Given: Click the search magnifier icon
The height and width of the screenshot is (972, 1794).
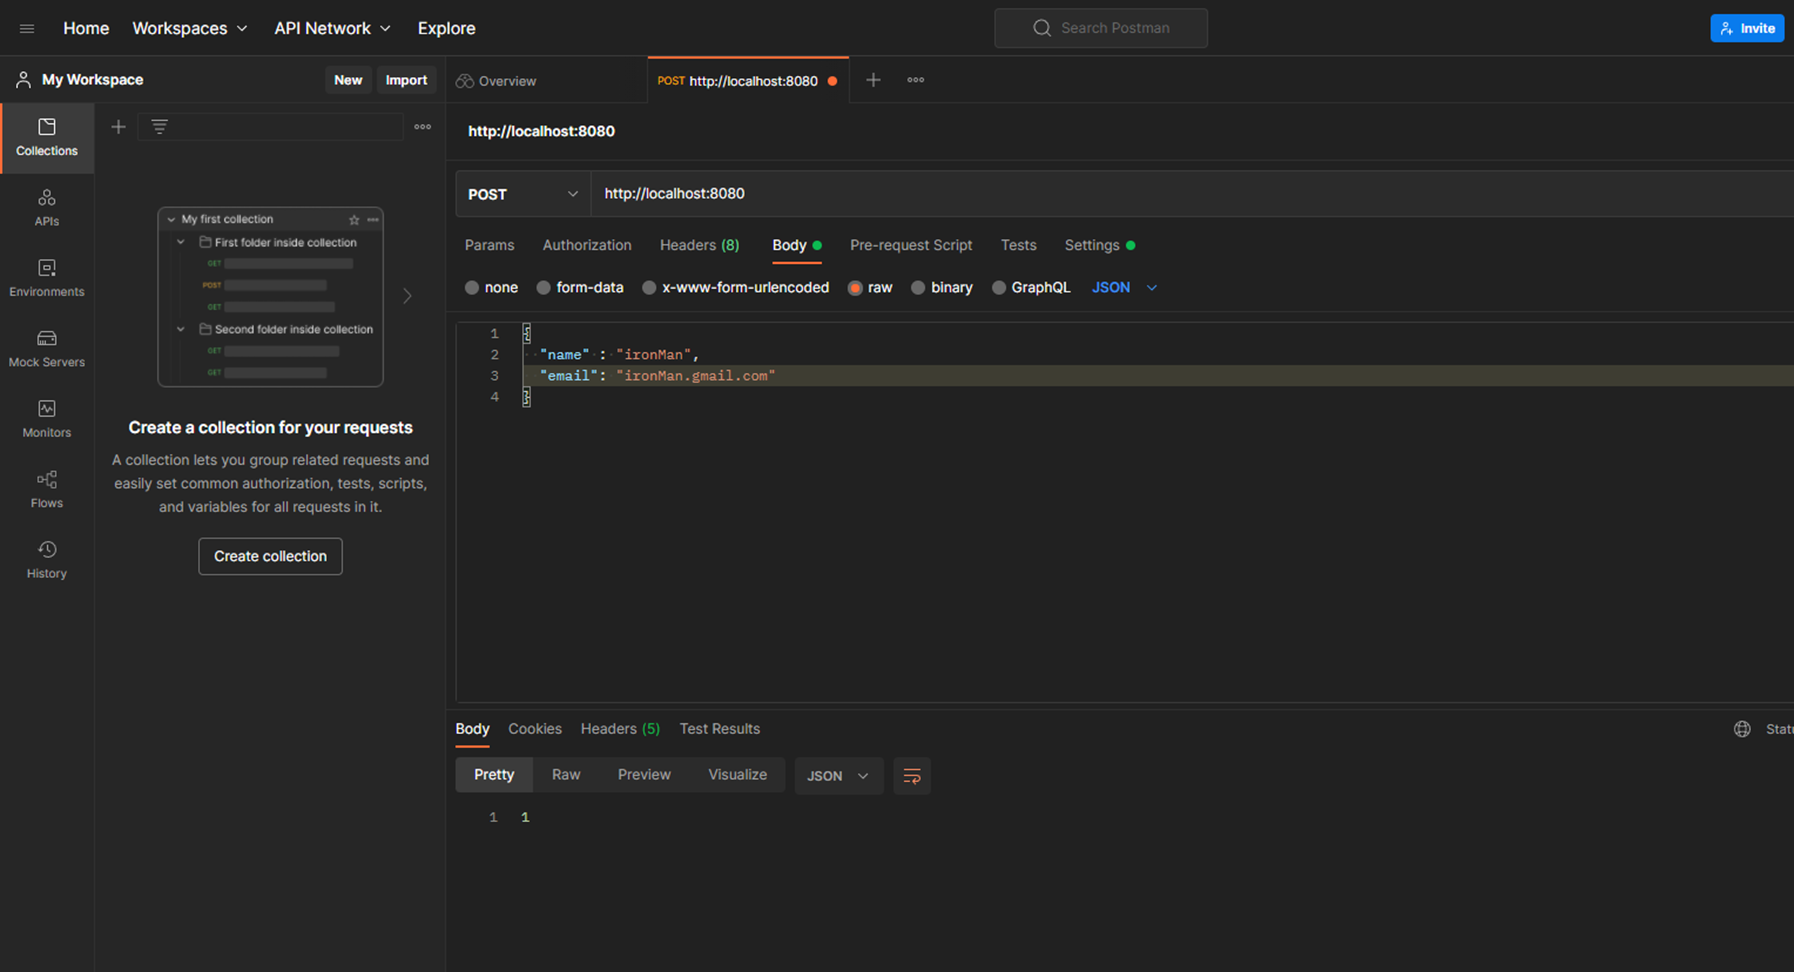Looking at the screenshot, I should [x=1042, y=28].
